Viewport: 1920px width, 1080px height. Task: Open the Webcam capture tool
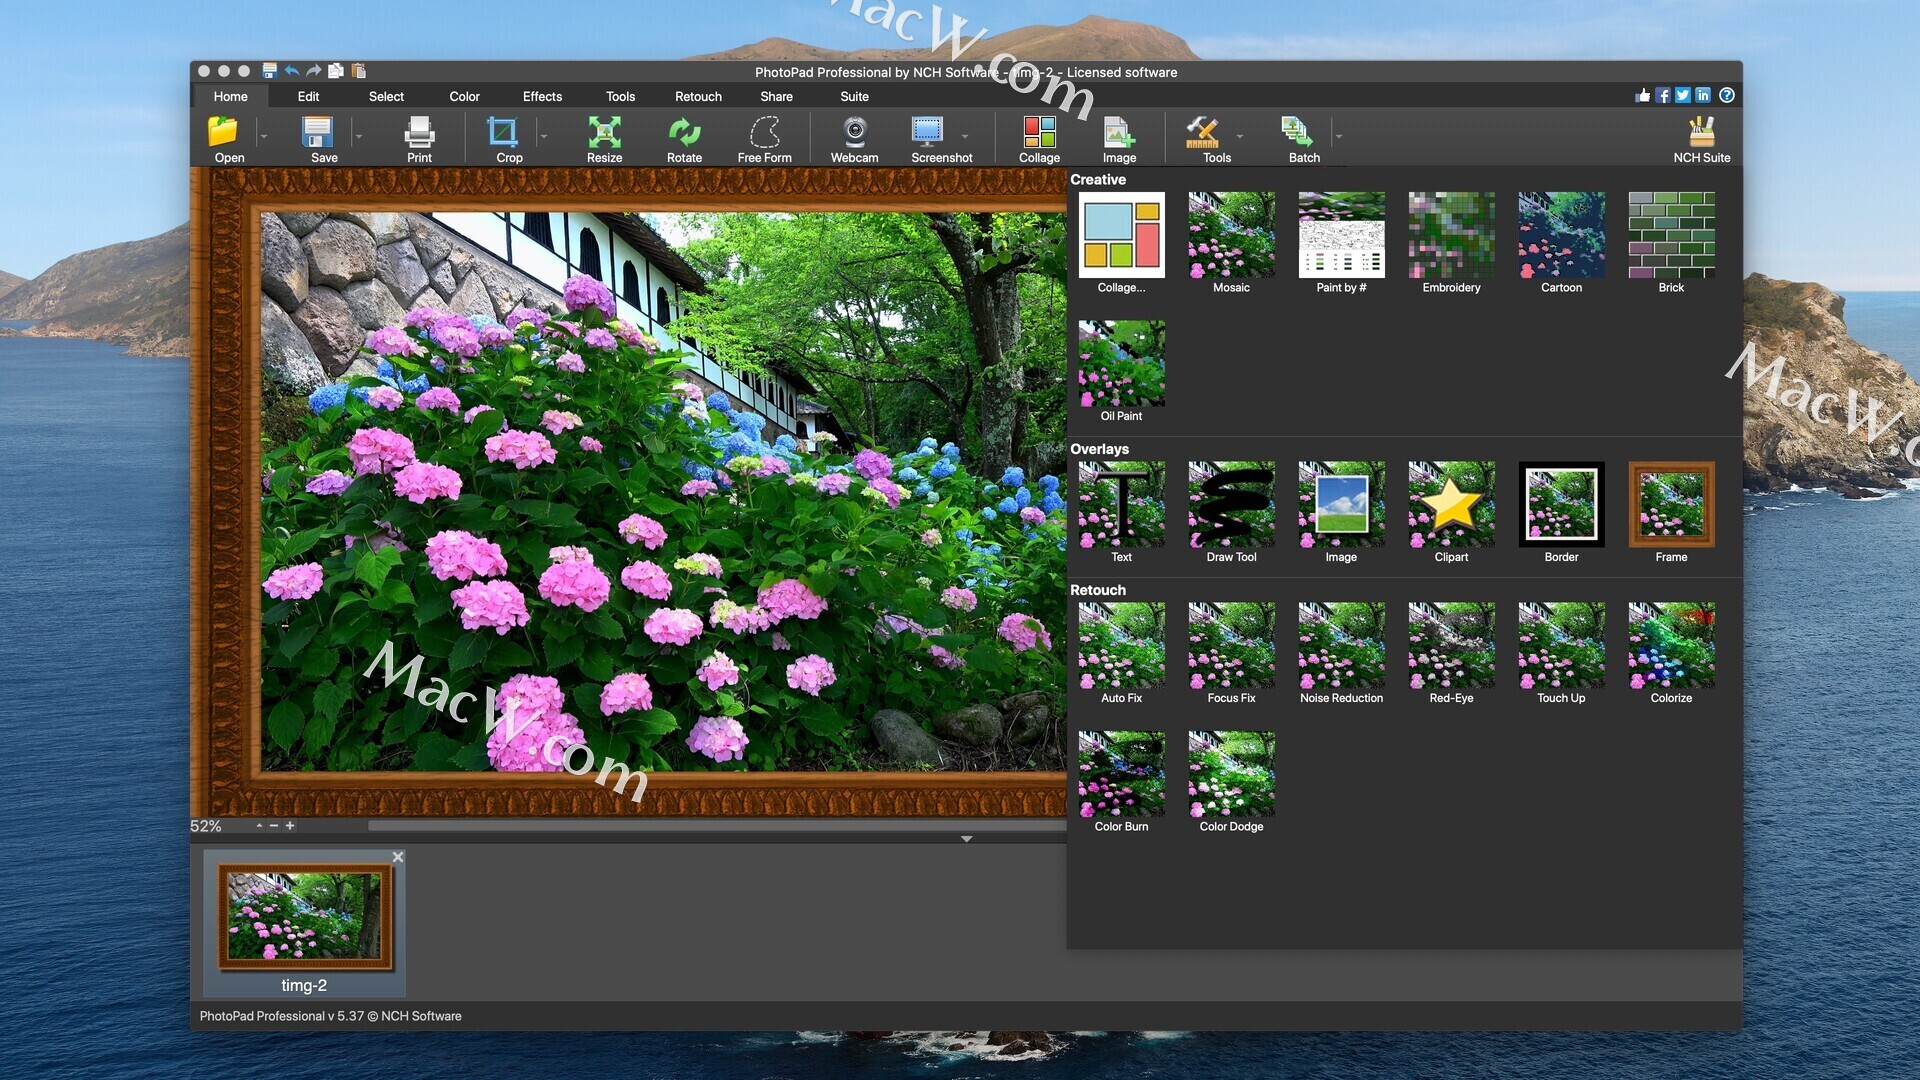click(854, 133)
